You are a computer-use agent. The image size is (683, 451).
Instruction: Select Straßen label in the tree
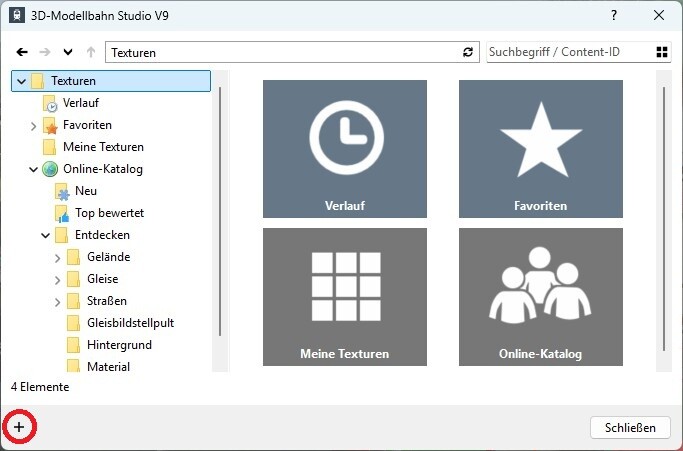click(x=107, y=301)
